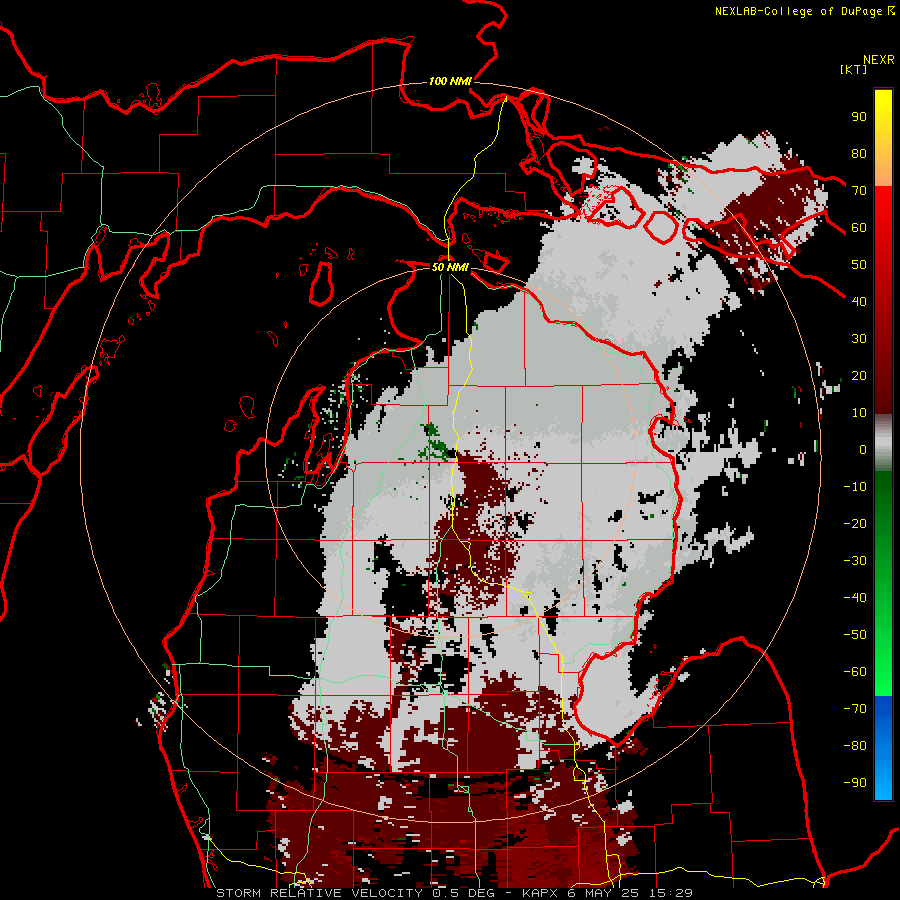Click the -70 value on the velocity scale
This screenshot has height=900, width=900.
tap(855, 709)
